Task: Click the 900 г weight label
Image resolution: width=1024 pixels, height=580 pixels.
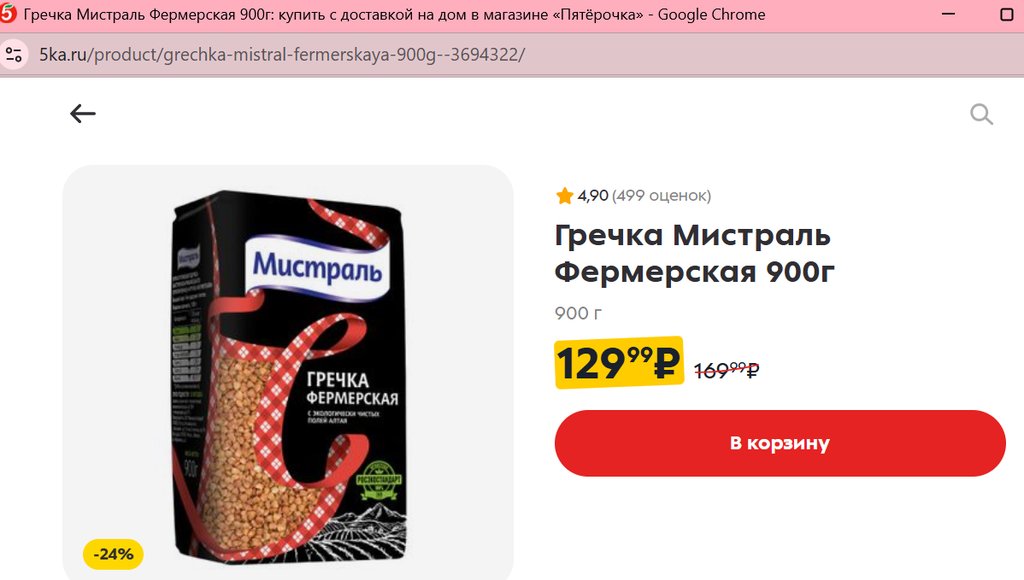Action: [578, 314]
